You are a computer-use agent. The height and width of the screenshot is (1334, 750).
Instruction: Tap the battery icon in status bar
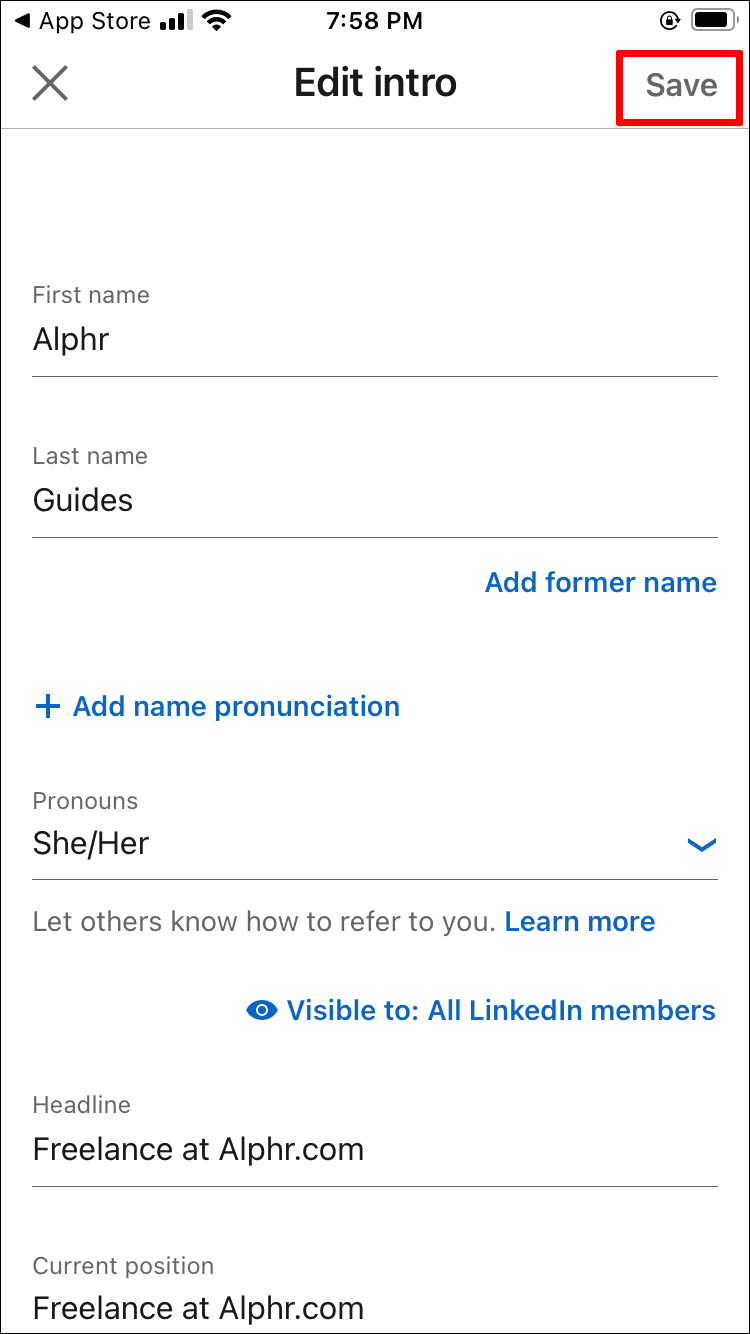point(713,20)
